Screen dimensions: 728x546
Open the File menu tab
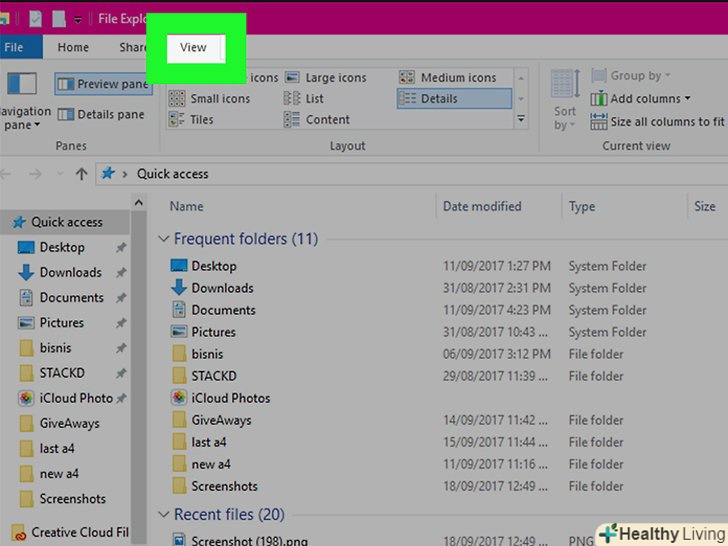19,47
